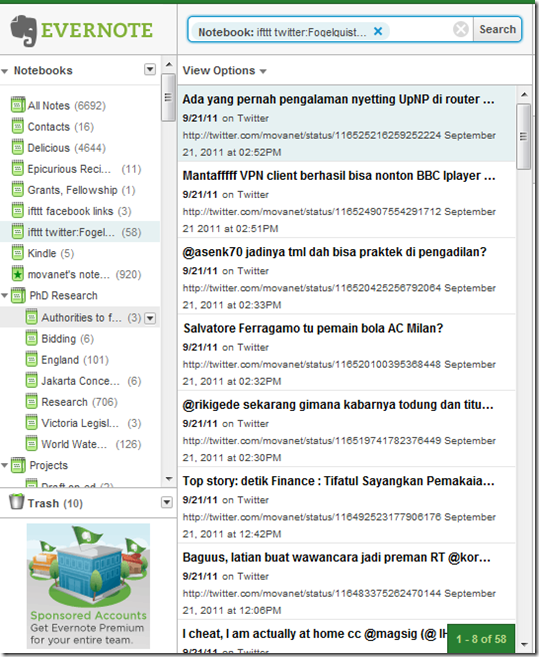
Task: Click the Grants, Fellowship notebook icon
Action: (18, 190)
